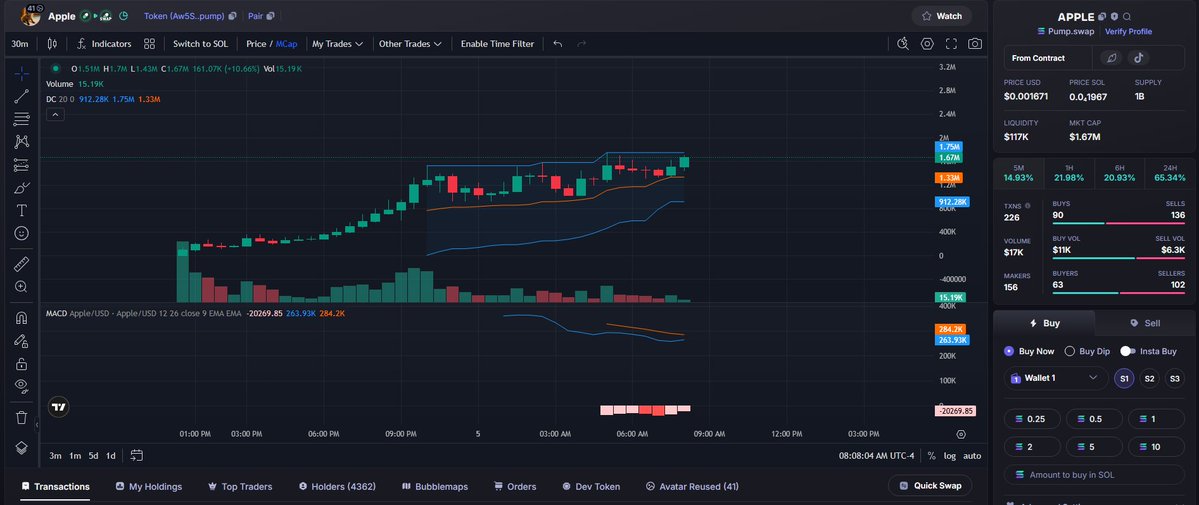Collapse the drawing toolbar side arrow
This screenshot has width=1199, height=505.
(37, 425)
